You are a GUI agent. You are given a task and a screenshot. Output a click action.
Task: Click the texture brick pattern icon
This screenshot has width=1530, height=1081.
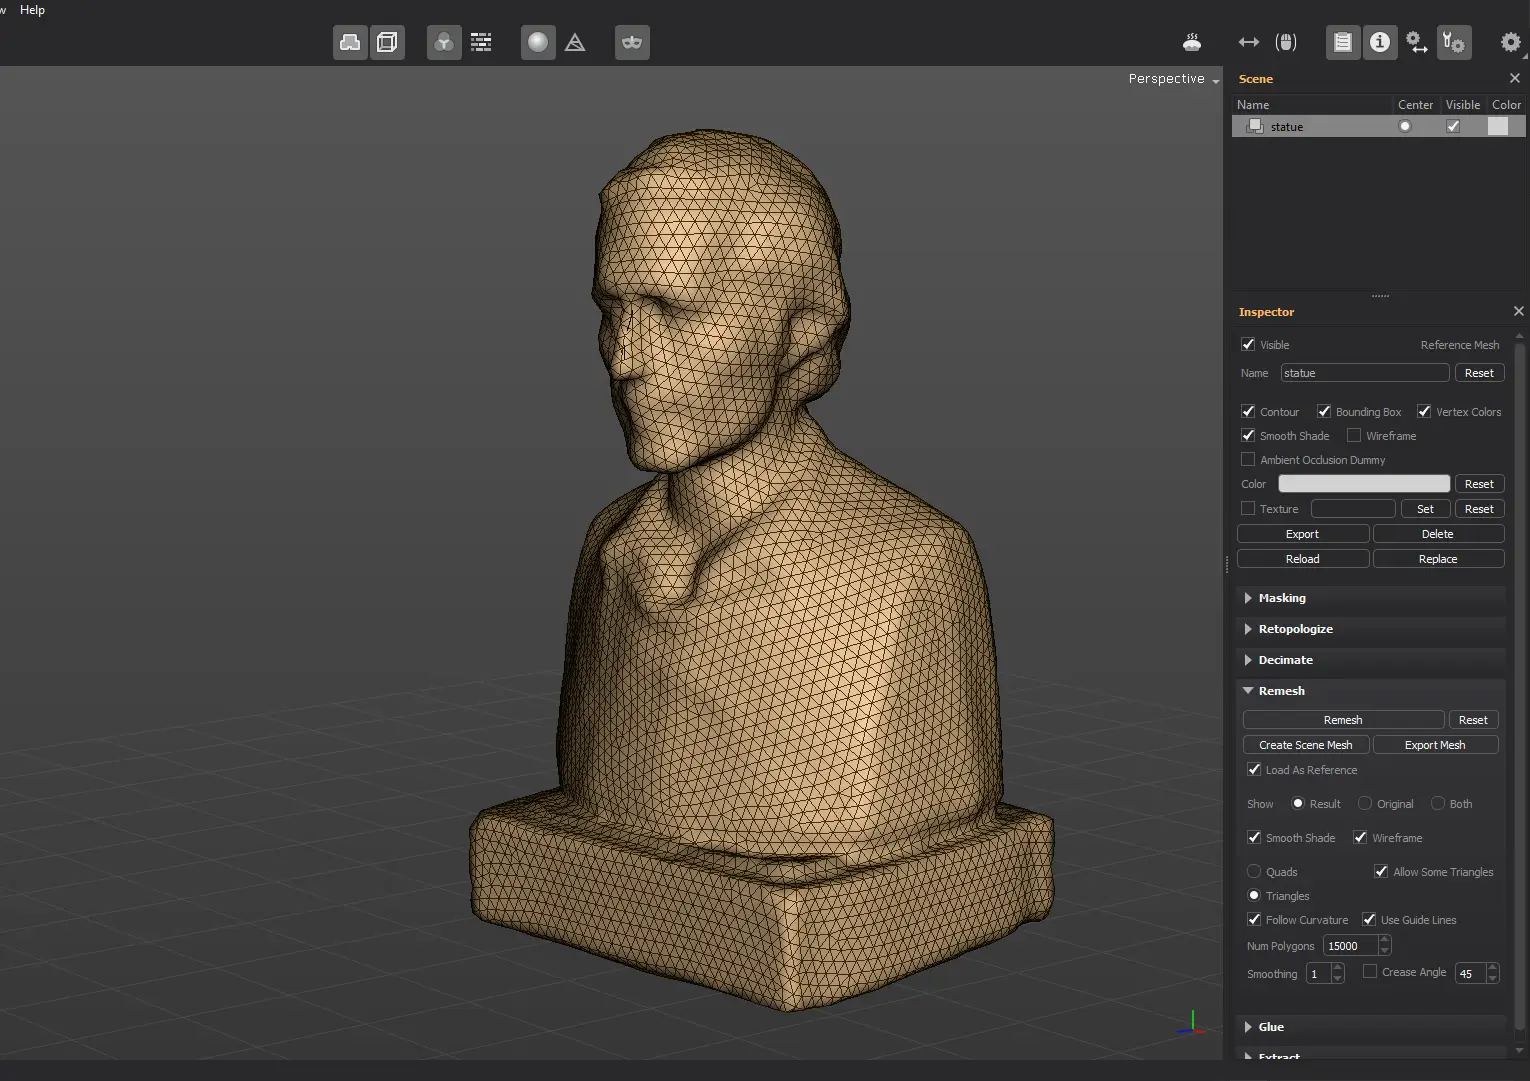[481, 42]
